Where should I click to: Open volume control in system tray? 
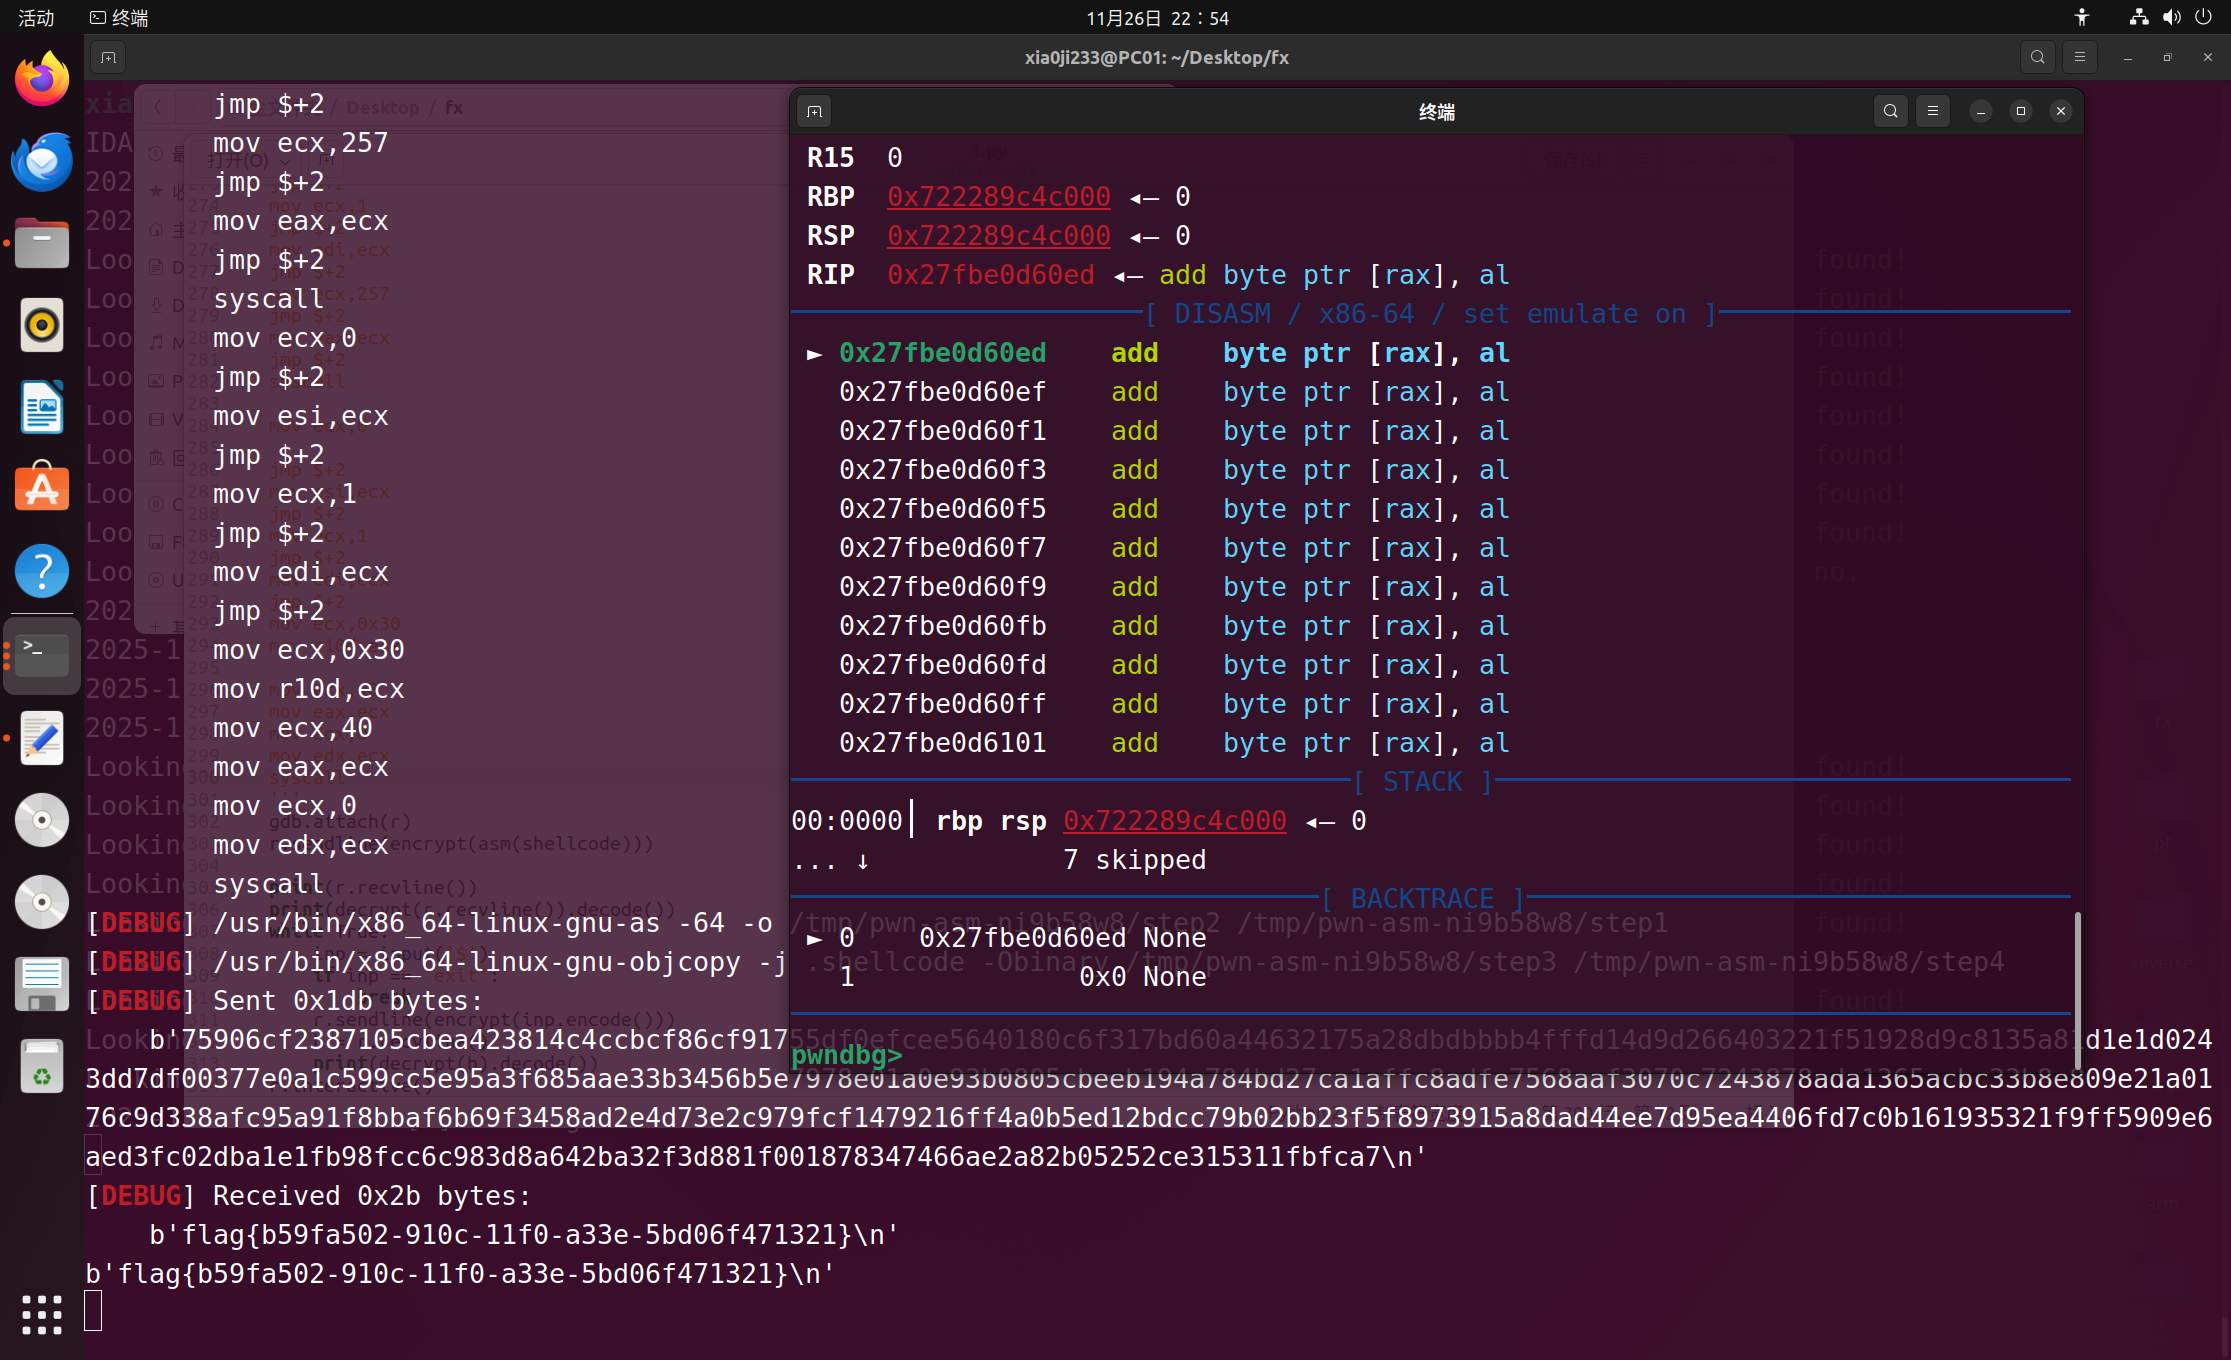(x=2171, y=18)
